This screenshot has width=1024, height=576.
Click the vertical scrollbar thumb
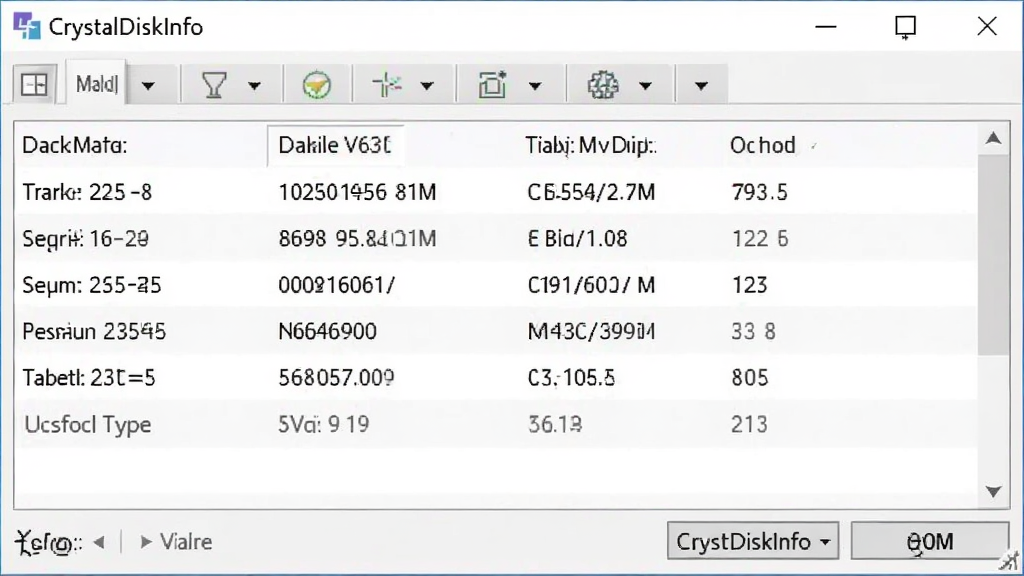tap(993, 255)
